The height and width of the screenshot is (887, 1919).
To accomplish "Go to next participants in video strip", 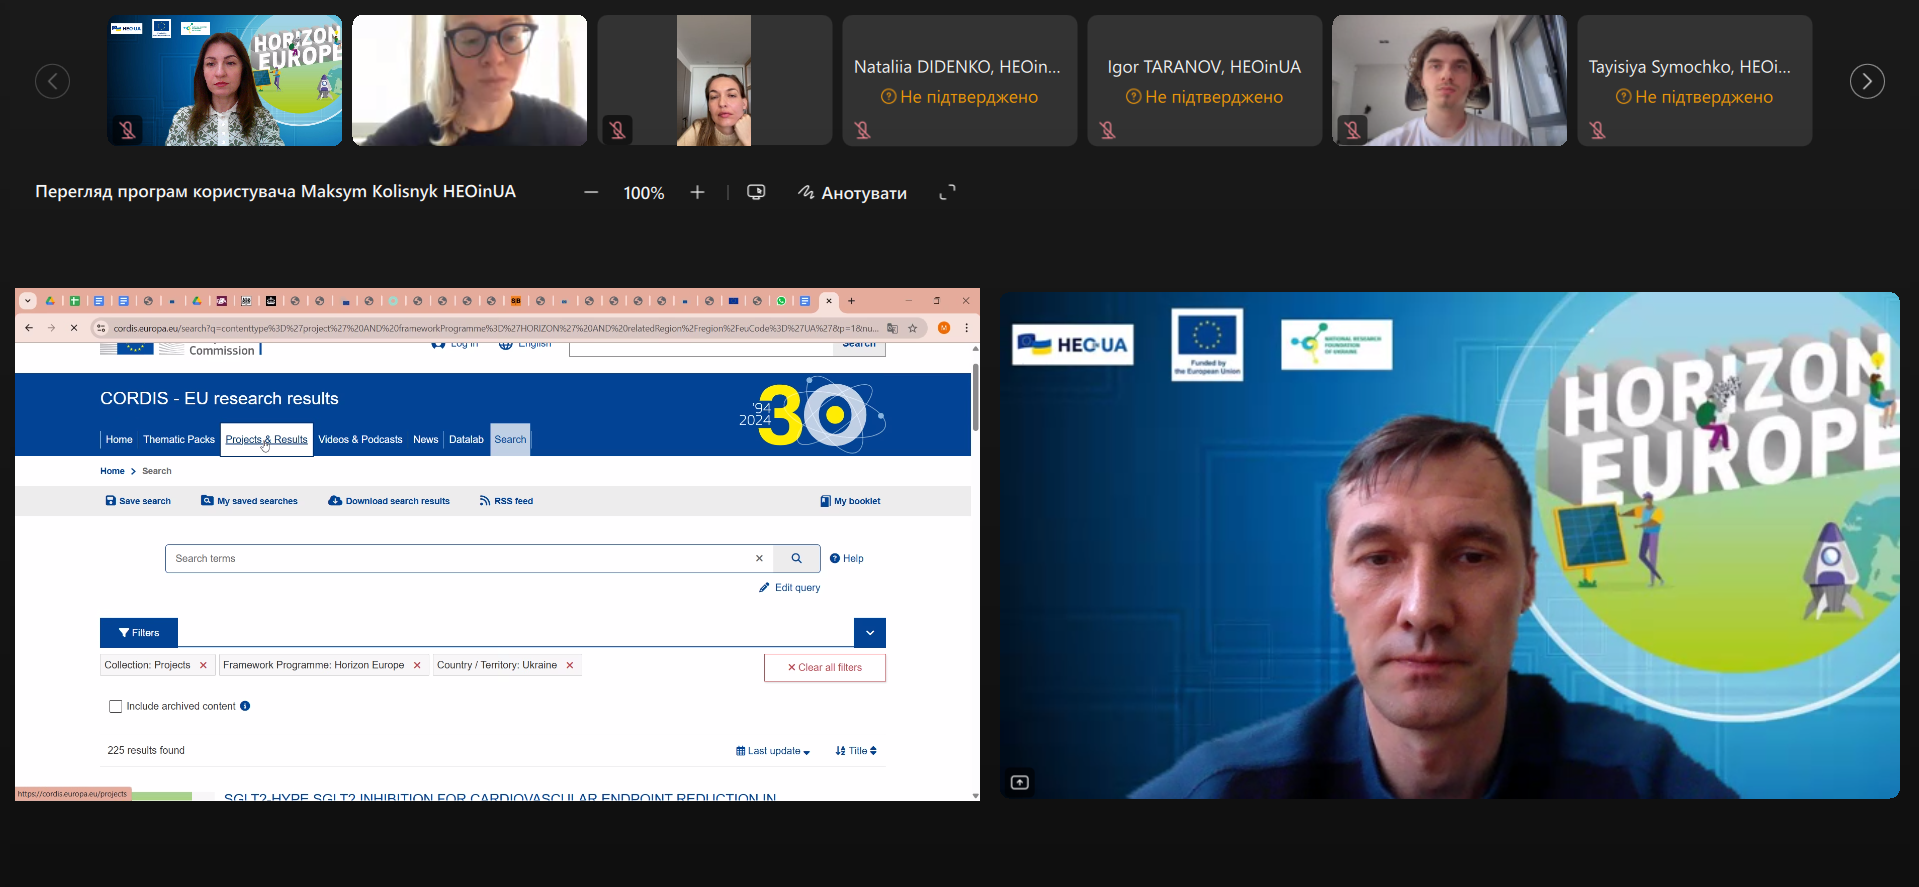I will pos(1866,81).
